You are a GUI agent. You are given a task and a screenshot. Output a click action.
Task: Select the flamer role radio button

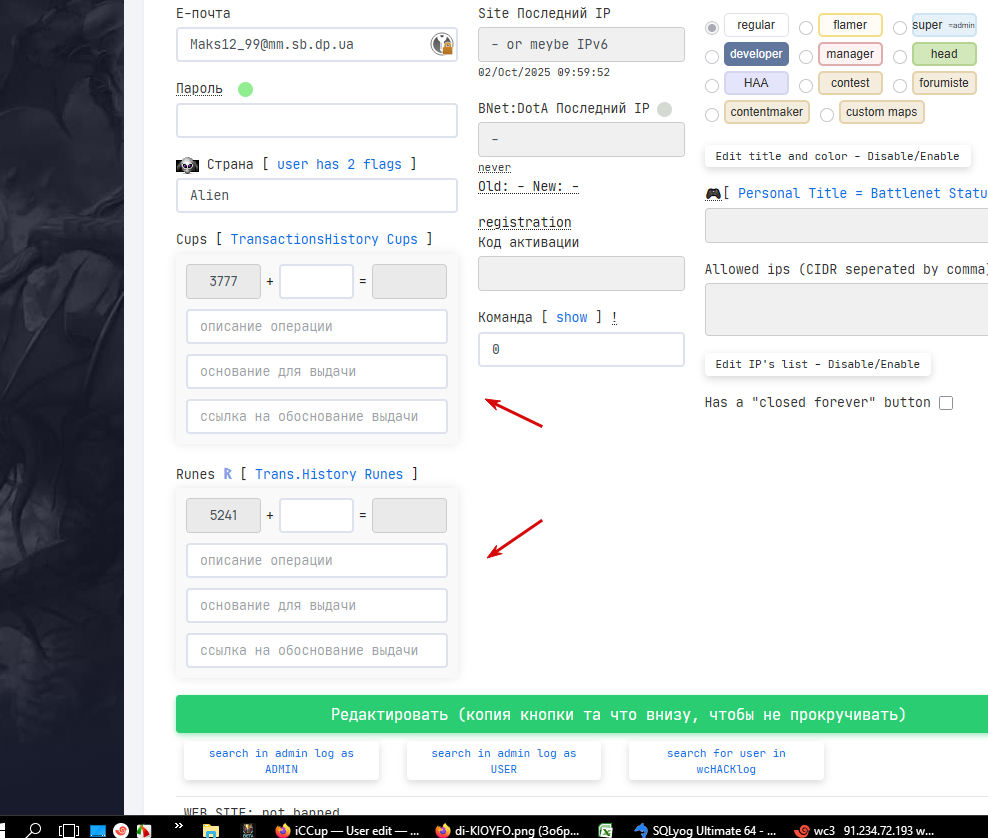click(806, 28)
